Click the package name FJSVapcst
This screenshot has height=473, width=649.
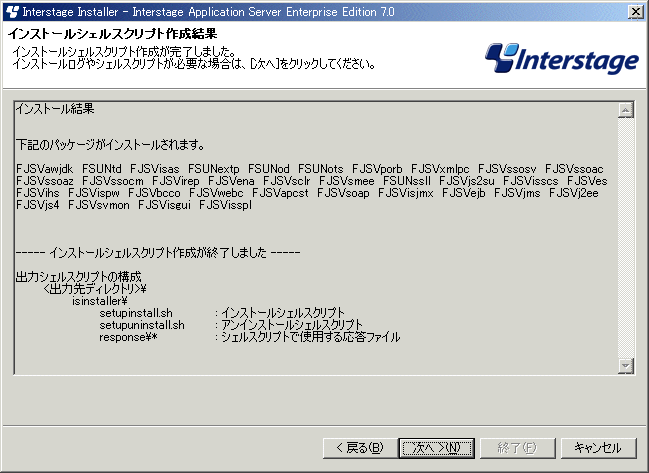click(280, 193)
